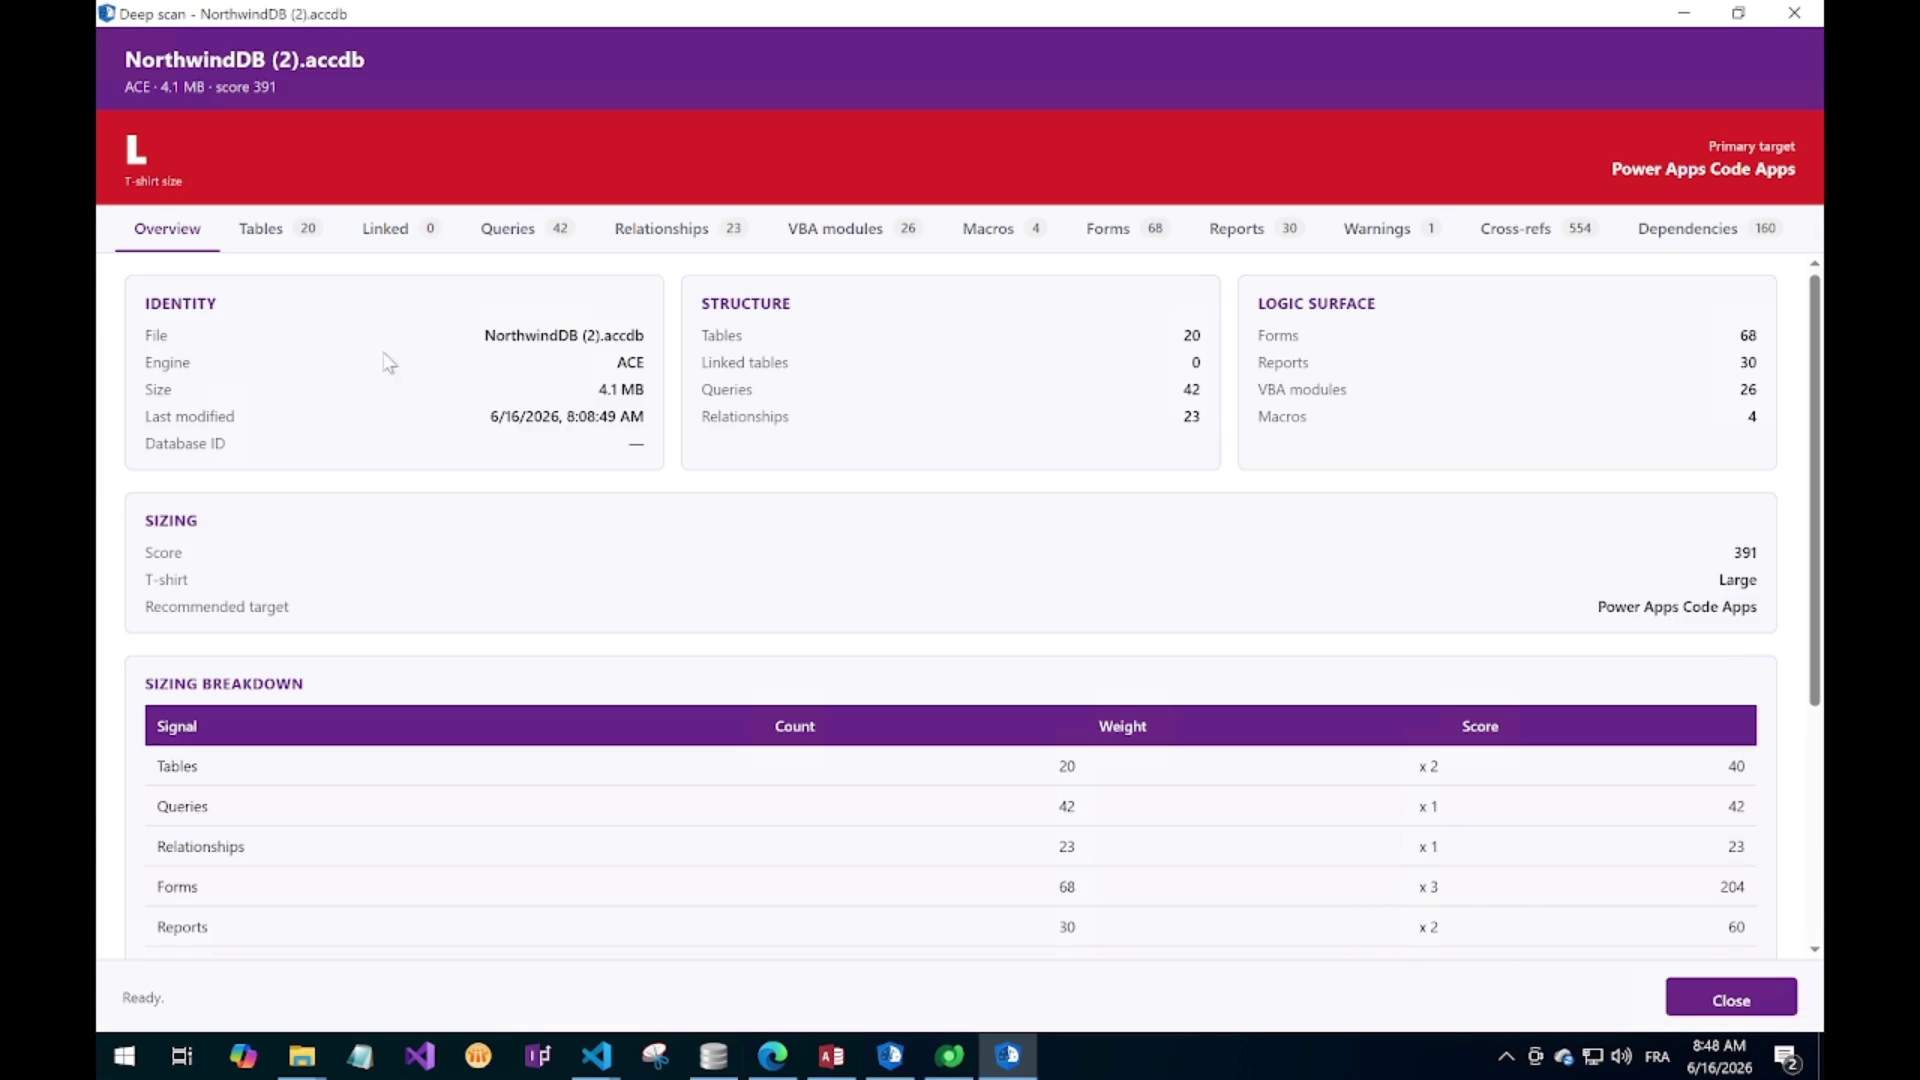The image size is (1920, 1080).
Task: Click the VBA modules count 26 in Logic Surface
Action: click(1748, 390)
